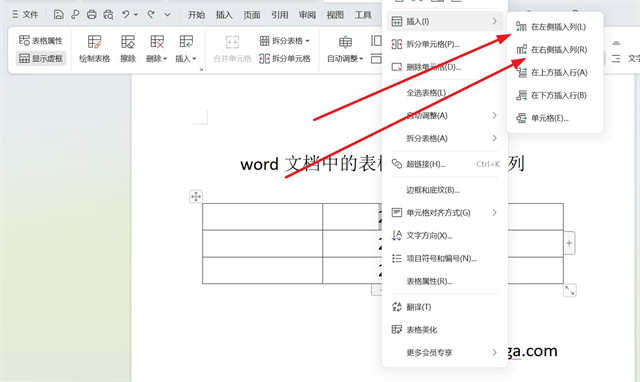The height and width of the screenshot is (382, 640).
Task: Select 单元格(E) in insert submenu
Action: pos(555,118)
